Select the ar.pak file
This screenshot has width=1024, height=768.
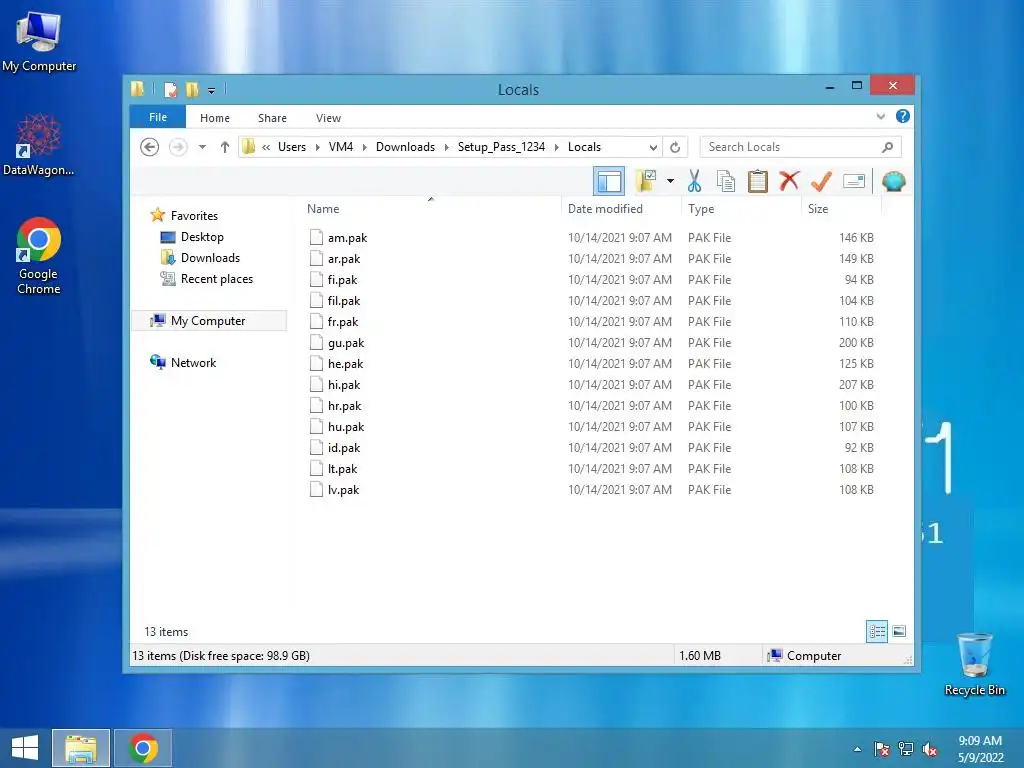point(344,259)
